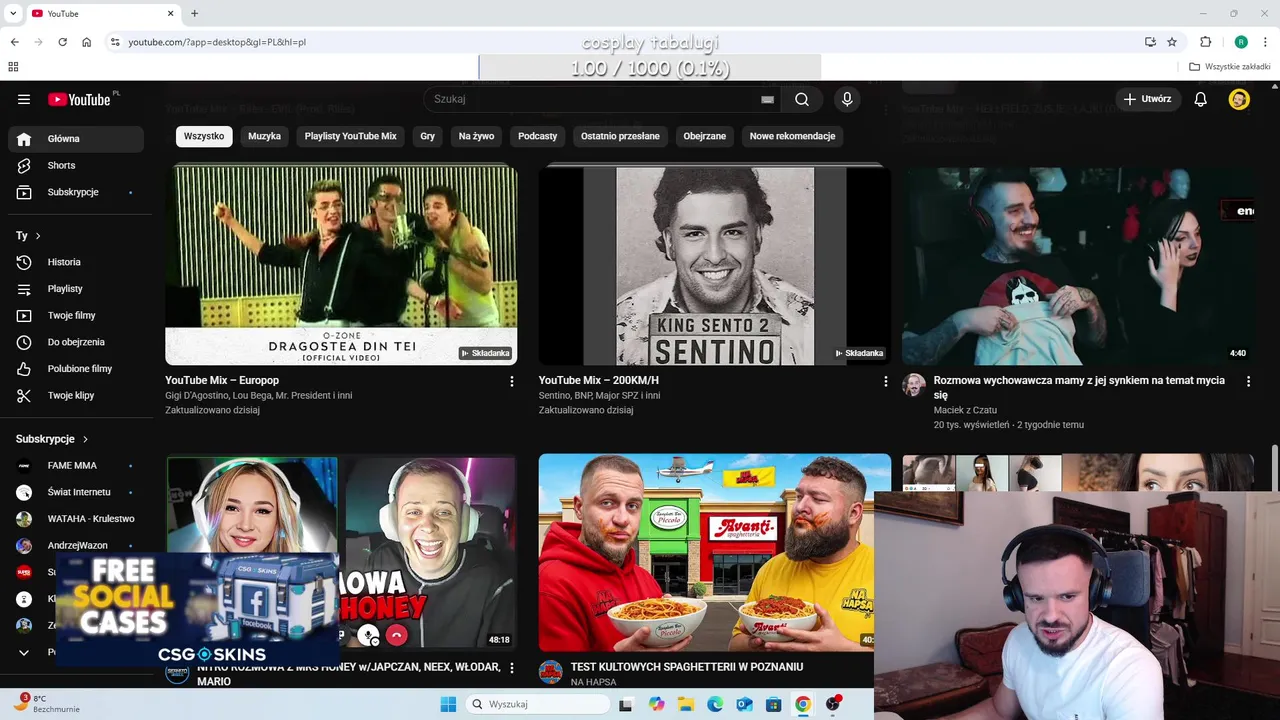Open options for NITRO ROZMOWA video
Viewport: 1280px width, 720px height.
coord(512,667)
